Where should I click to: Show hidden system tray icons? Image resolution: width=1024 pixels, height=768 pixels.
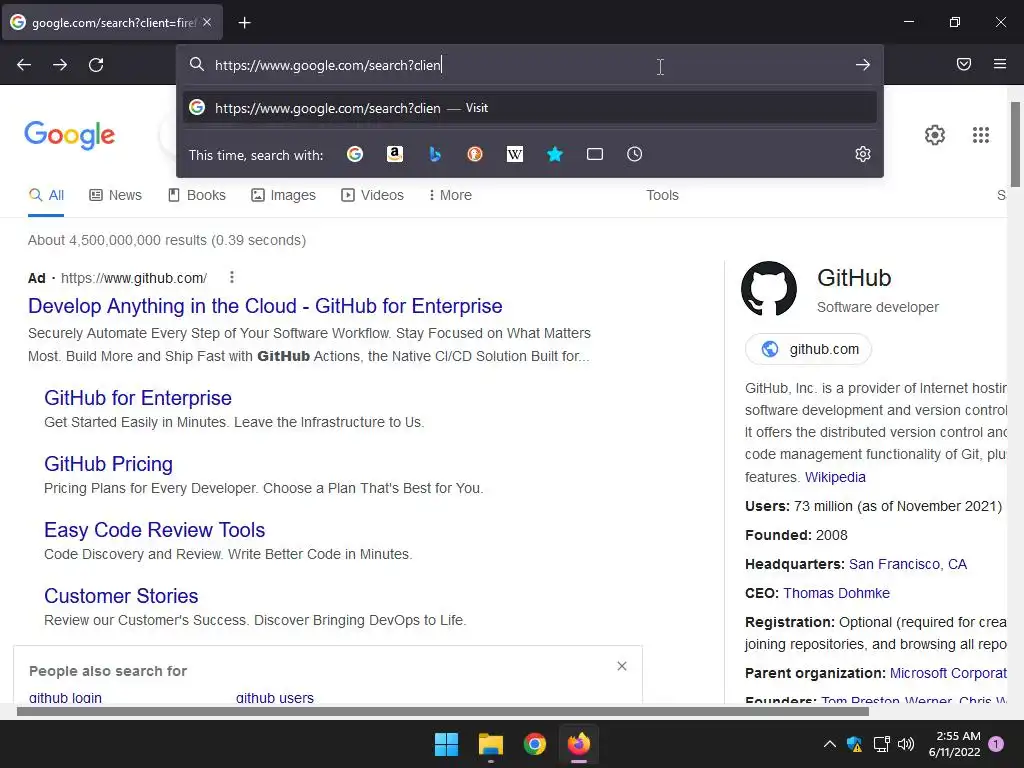(829, 744)
